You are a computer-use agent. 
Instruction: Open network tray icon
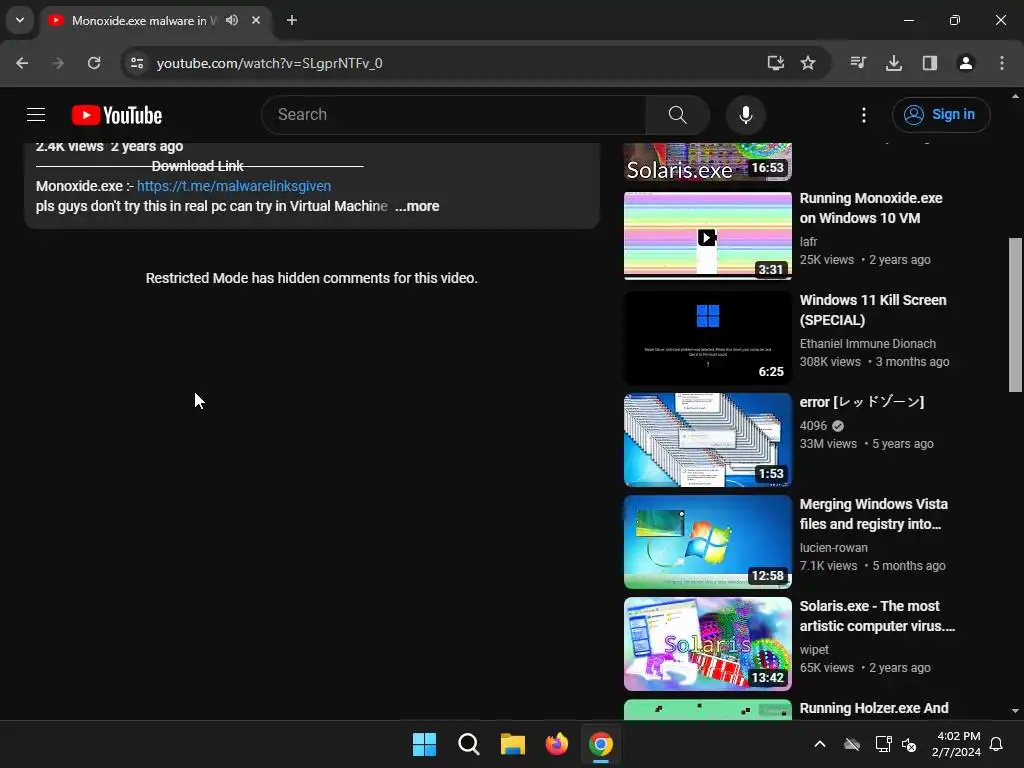coord(883,744)
